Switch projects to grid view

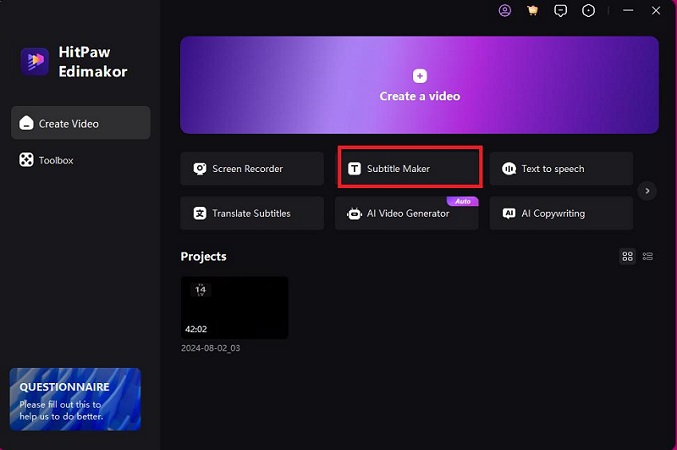coord(627,257)
